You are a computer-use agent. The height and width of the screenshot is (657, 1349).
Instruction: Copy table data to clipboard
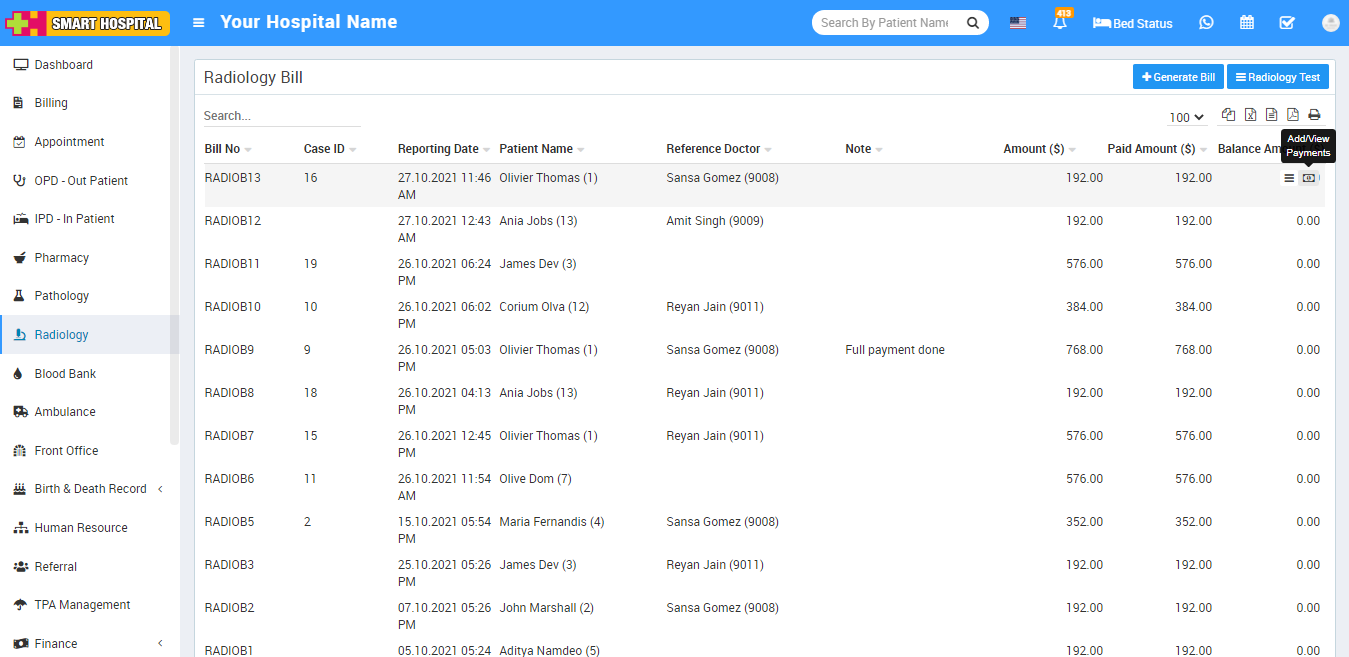click(1229, 115)
